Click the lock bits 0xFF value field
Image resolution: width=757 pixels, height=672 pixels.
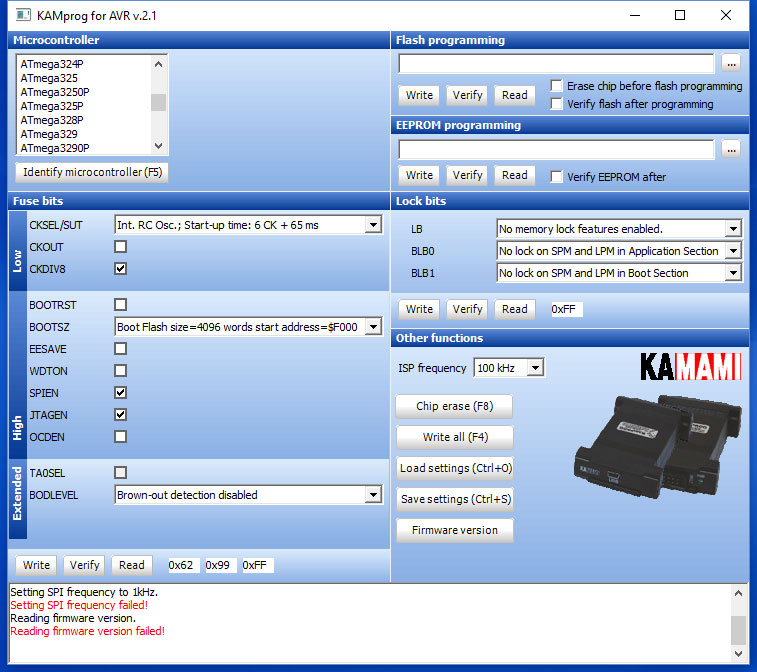click(566, 309)
